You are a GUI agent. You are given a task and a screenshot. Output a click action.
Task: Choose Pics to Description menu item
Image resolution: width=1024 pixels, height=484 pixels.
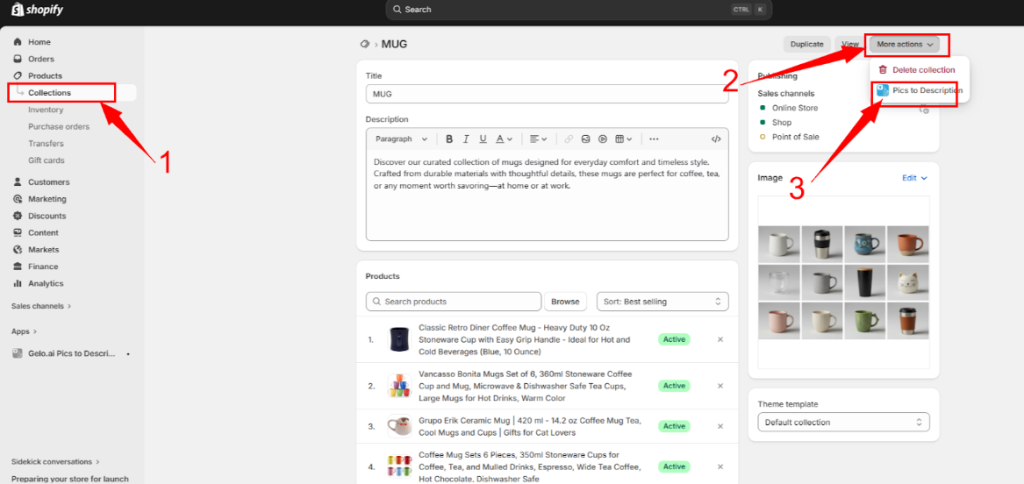919,90
